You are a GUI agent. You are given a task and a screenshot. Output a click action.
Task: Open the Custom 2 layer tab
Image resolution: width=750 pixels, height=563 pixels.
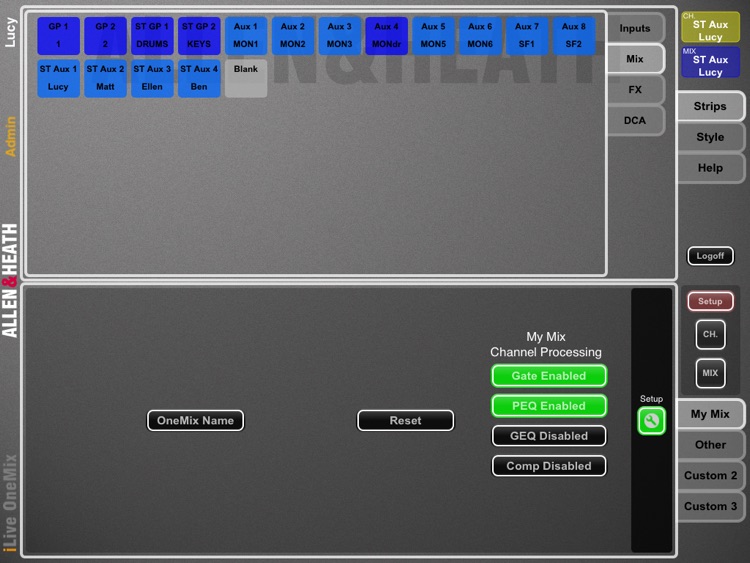710,475
